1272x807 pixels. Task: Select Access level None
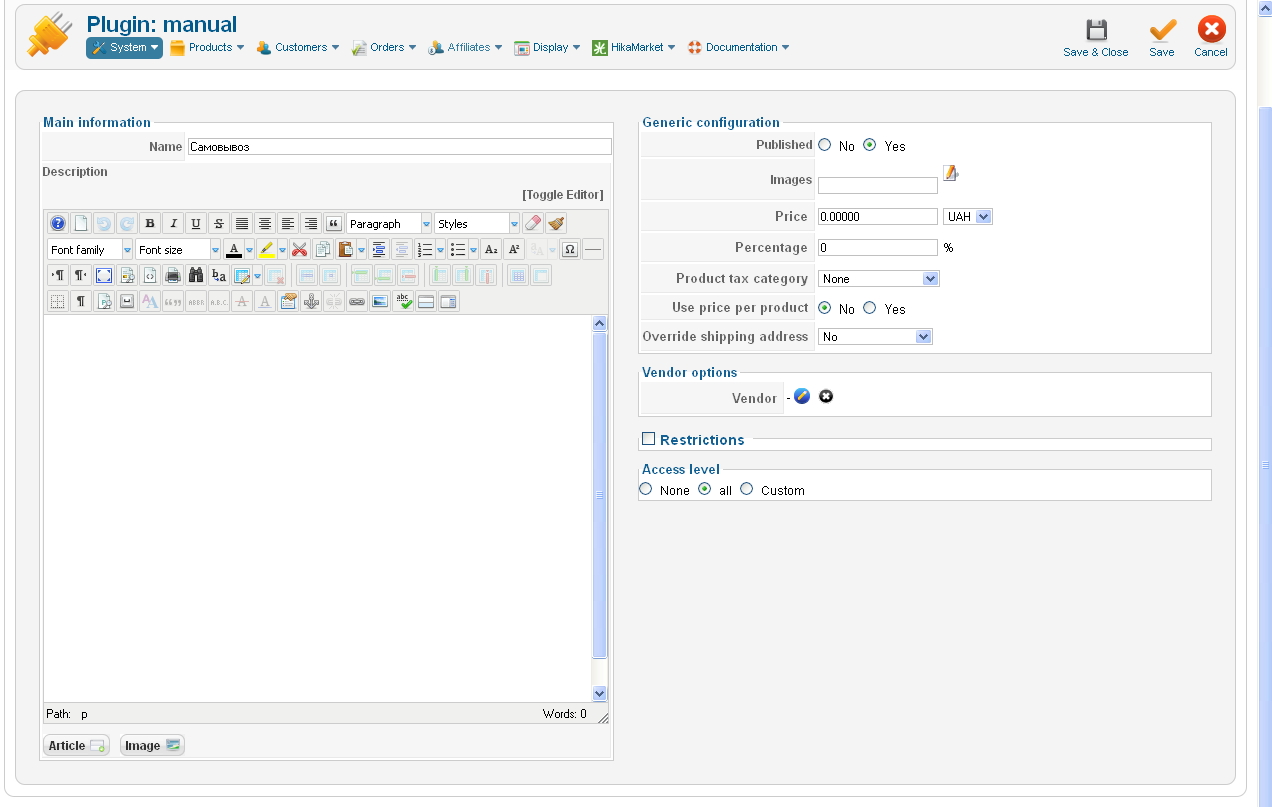tap(646, 489)
